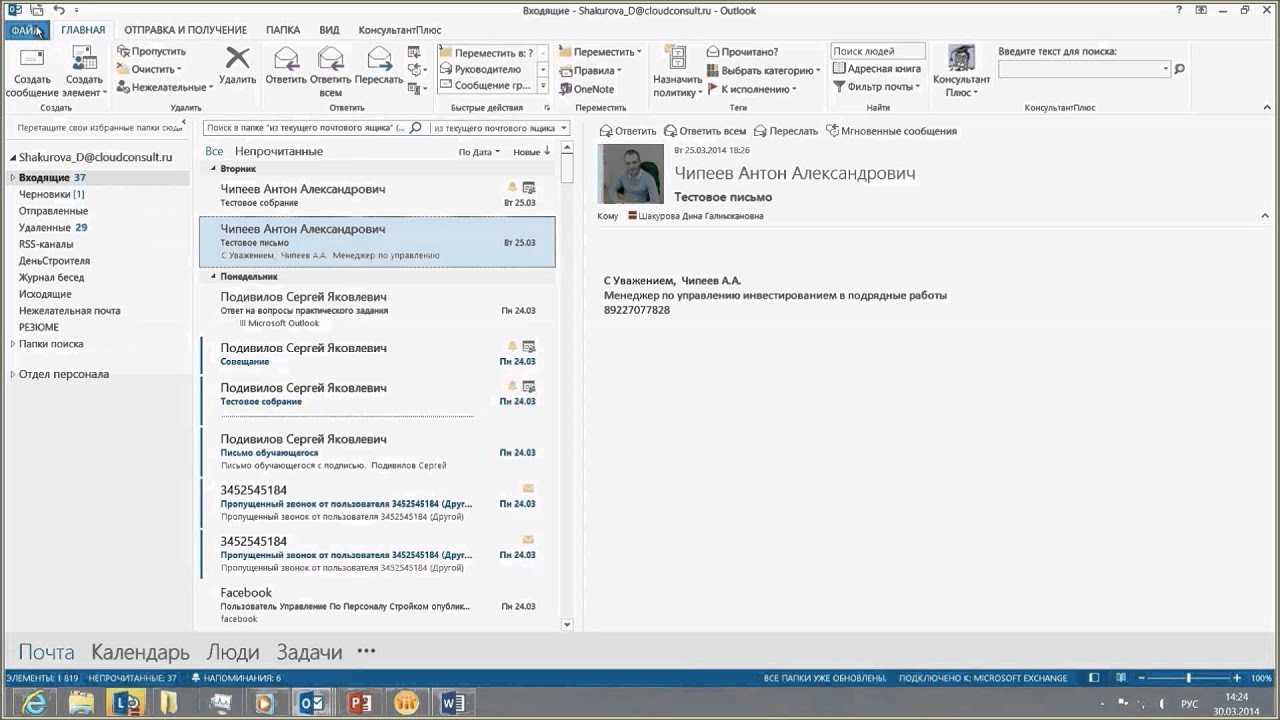Switch to Календарь navigation
This screenshot has height=720, width=1280.
coord(140,652)
